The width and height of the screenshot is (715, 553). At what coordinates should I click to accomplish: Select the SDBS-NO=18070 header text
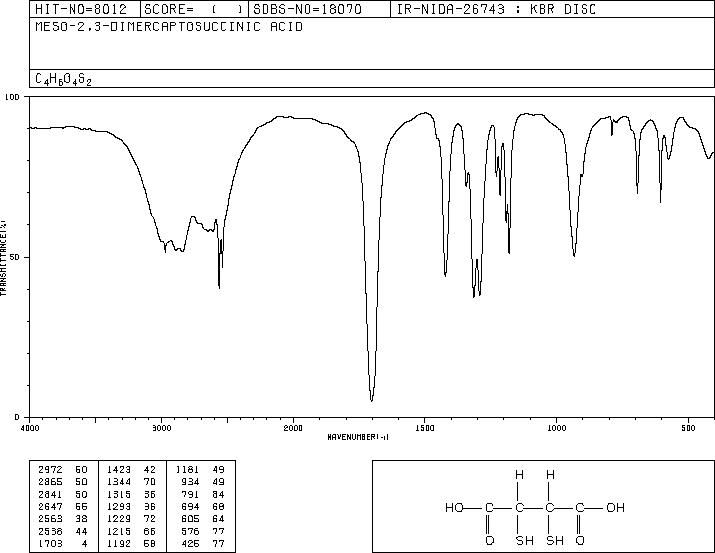click(x=307, y=9)
